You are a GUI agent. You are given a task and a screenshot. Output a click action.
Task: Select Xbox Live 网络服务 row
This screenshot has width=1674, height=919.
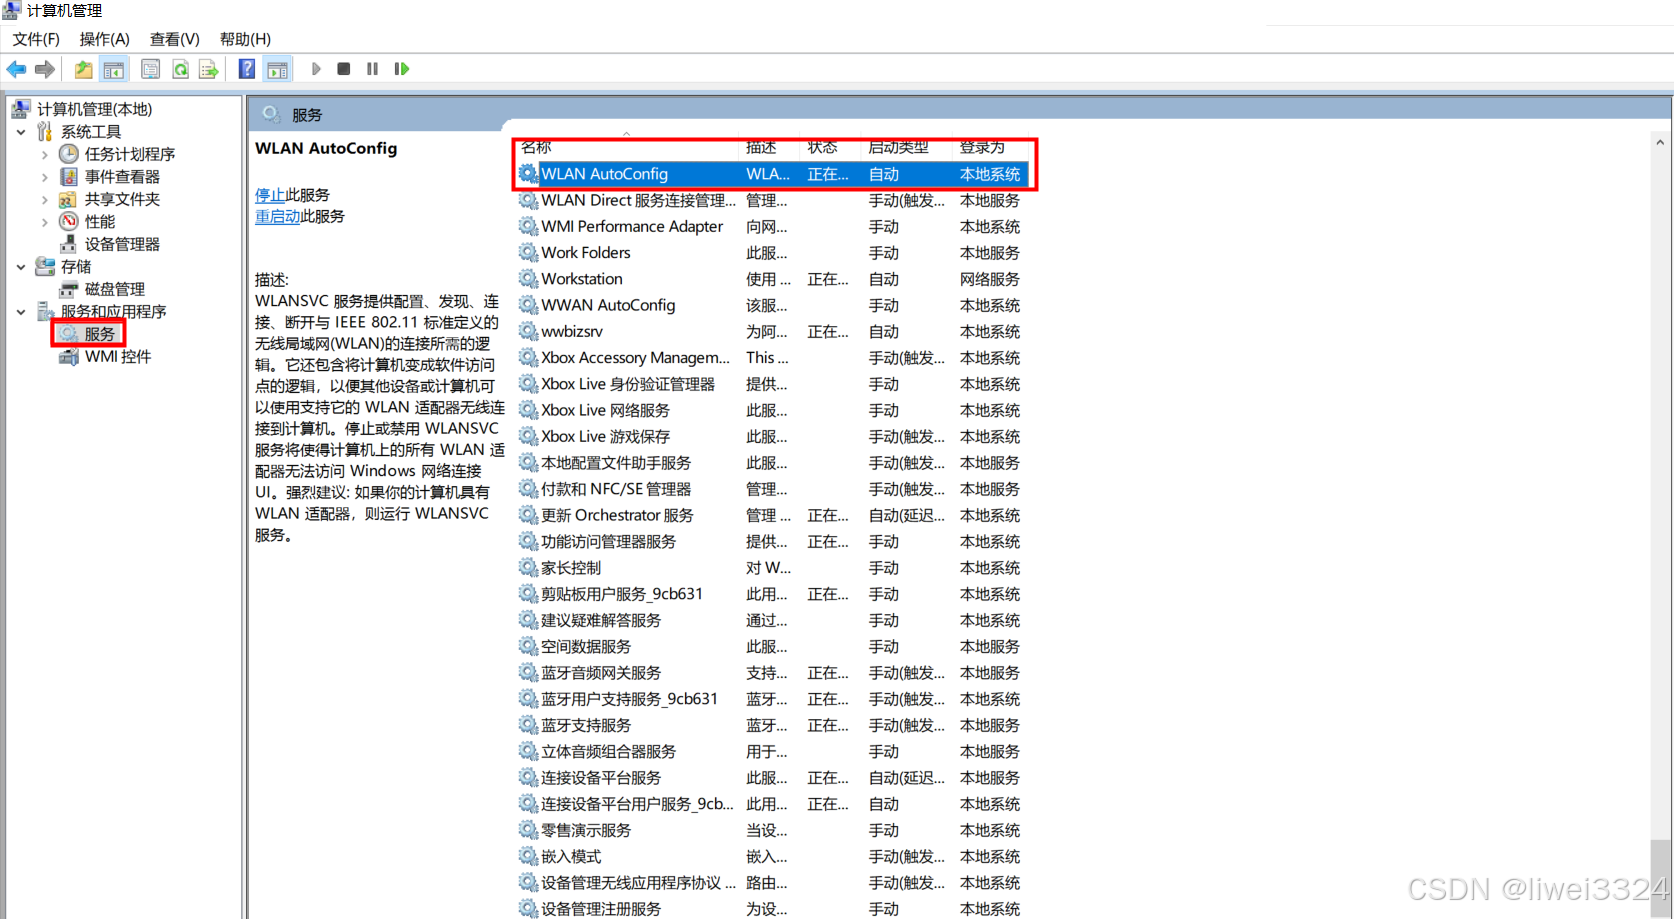772,410
